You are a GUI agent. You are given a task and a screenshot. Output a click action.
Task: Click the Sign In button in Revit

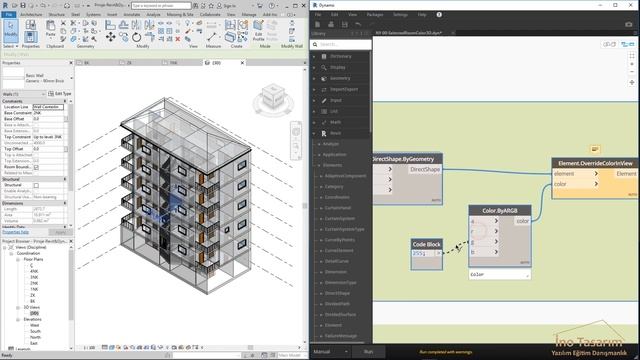226,6
